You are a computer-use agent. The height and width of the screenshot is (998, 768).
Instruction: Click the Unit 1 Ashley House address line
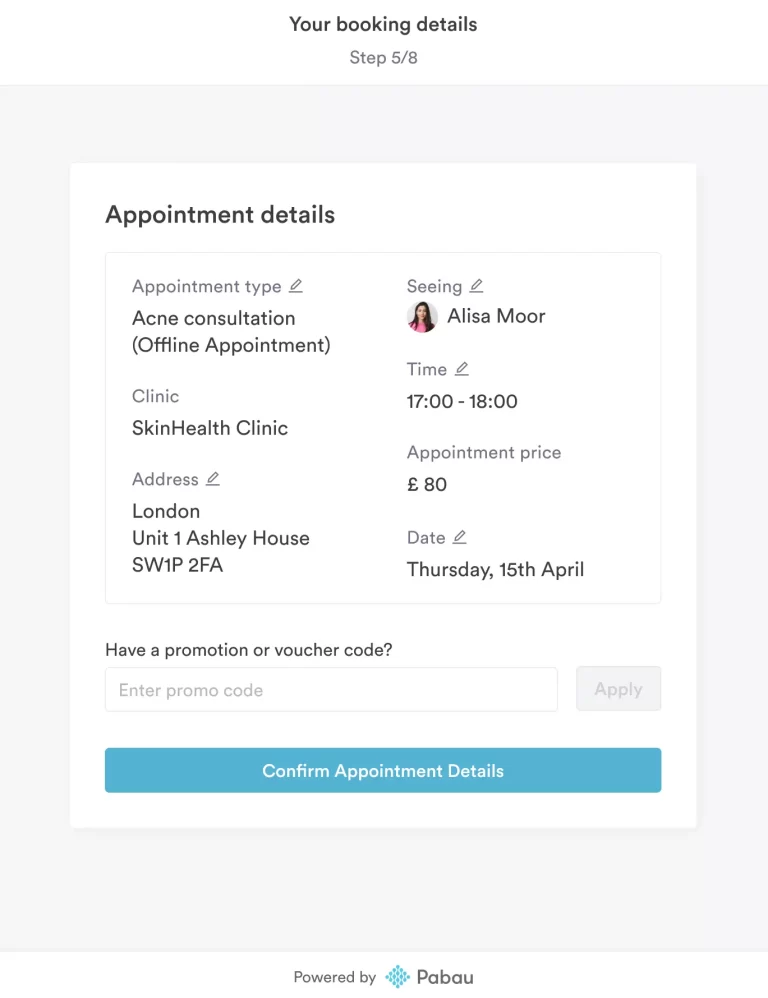pos(221,538)
